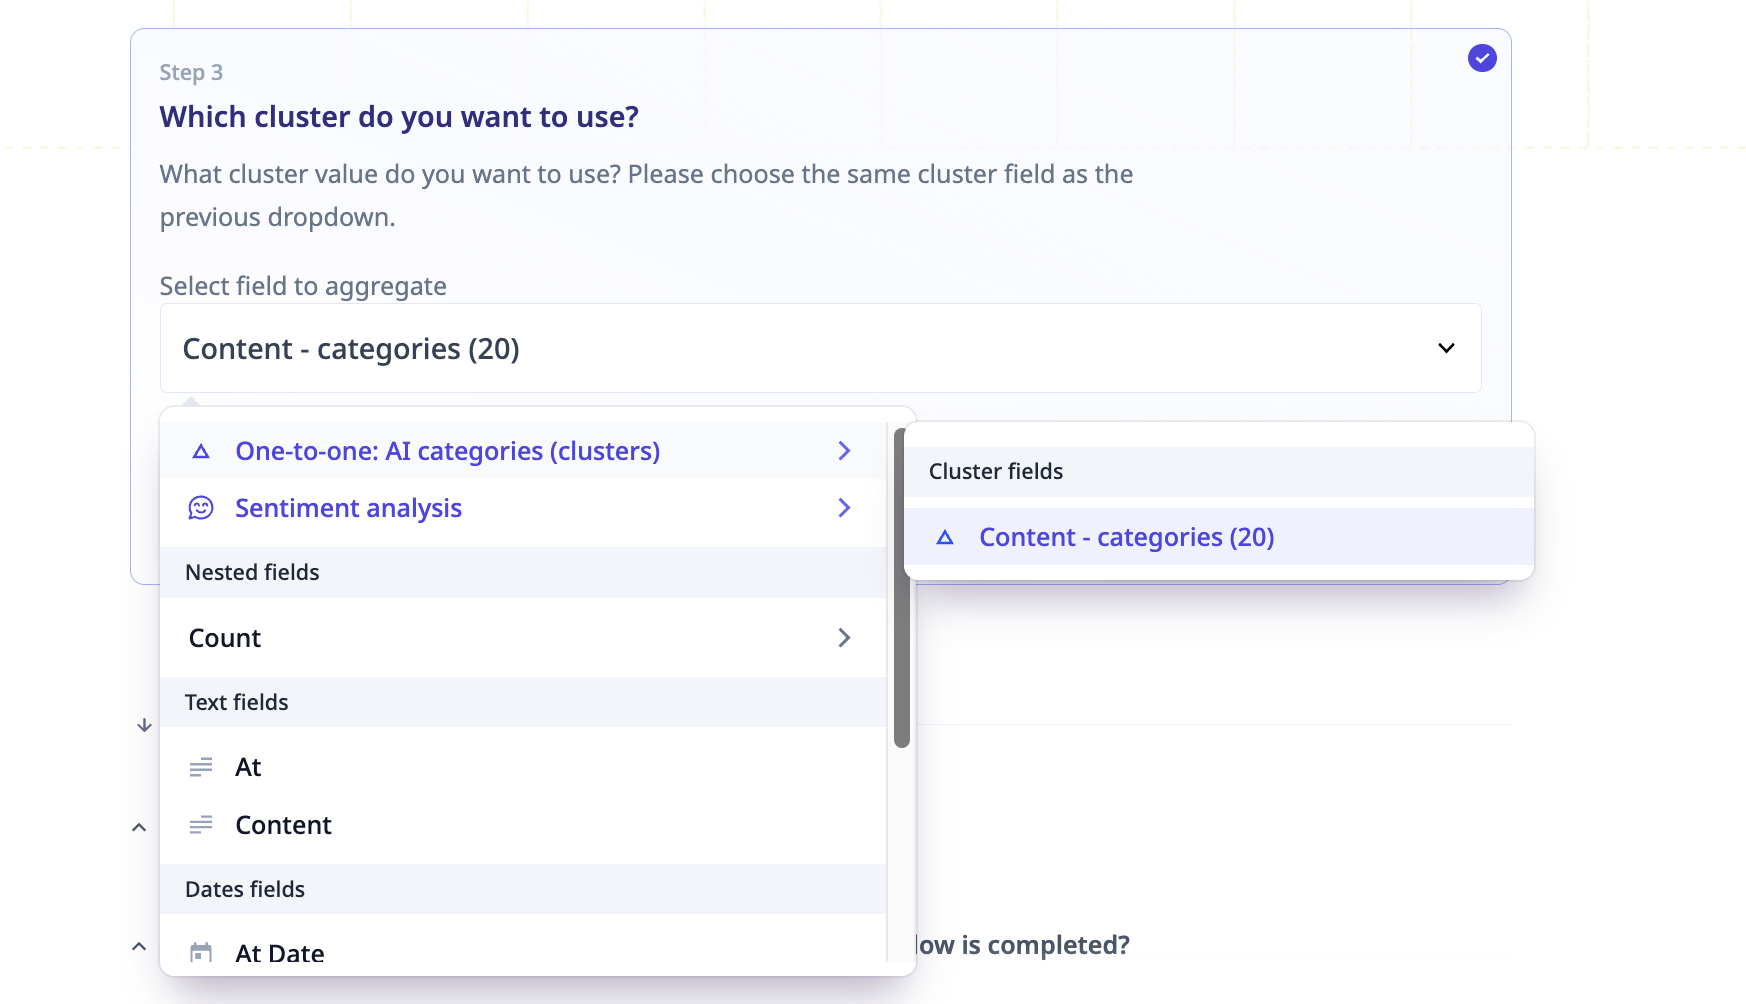Choose Content - categories (20) cluster field

click(x=1126, y=538)
